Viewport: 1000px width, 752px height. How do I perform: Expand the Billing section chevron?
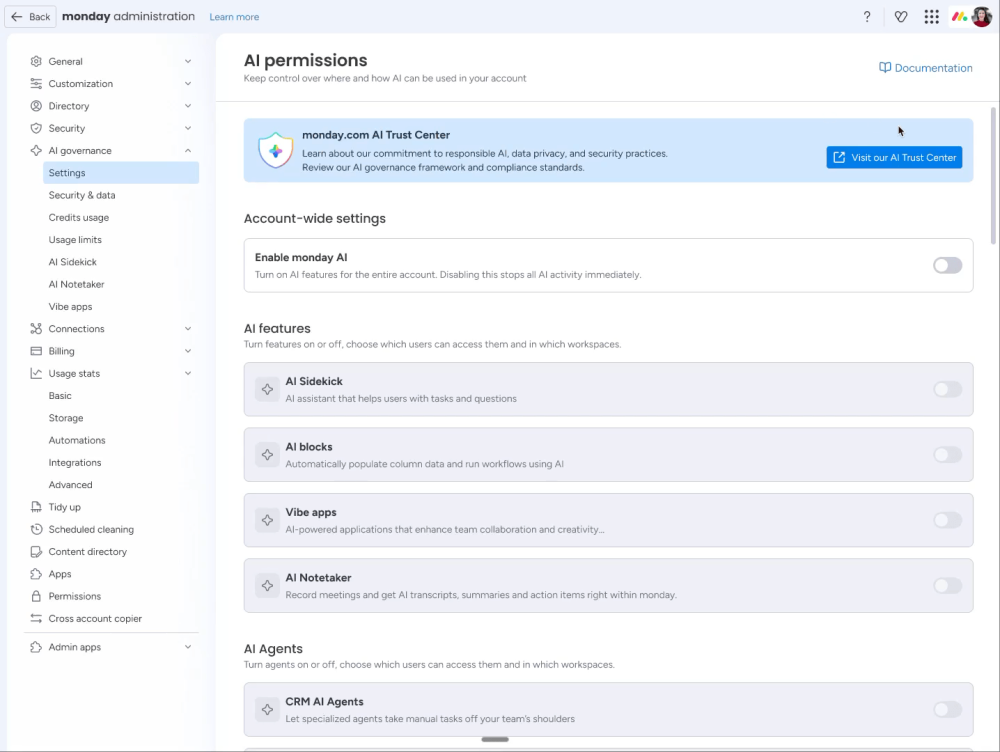pyautogui.click(x=188, y=352)
